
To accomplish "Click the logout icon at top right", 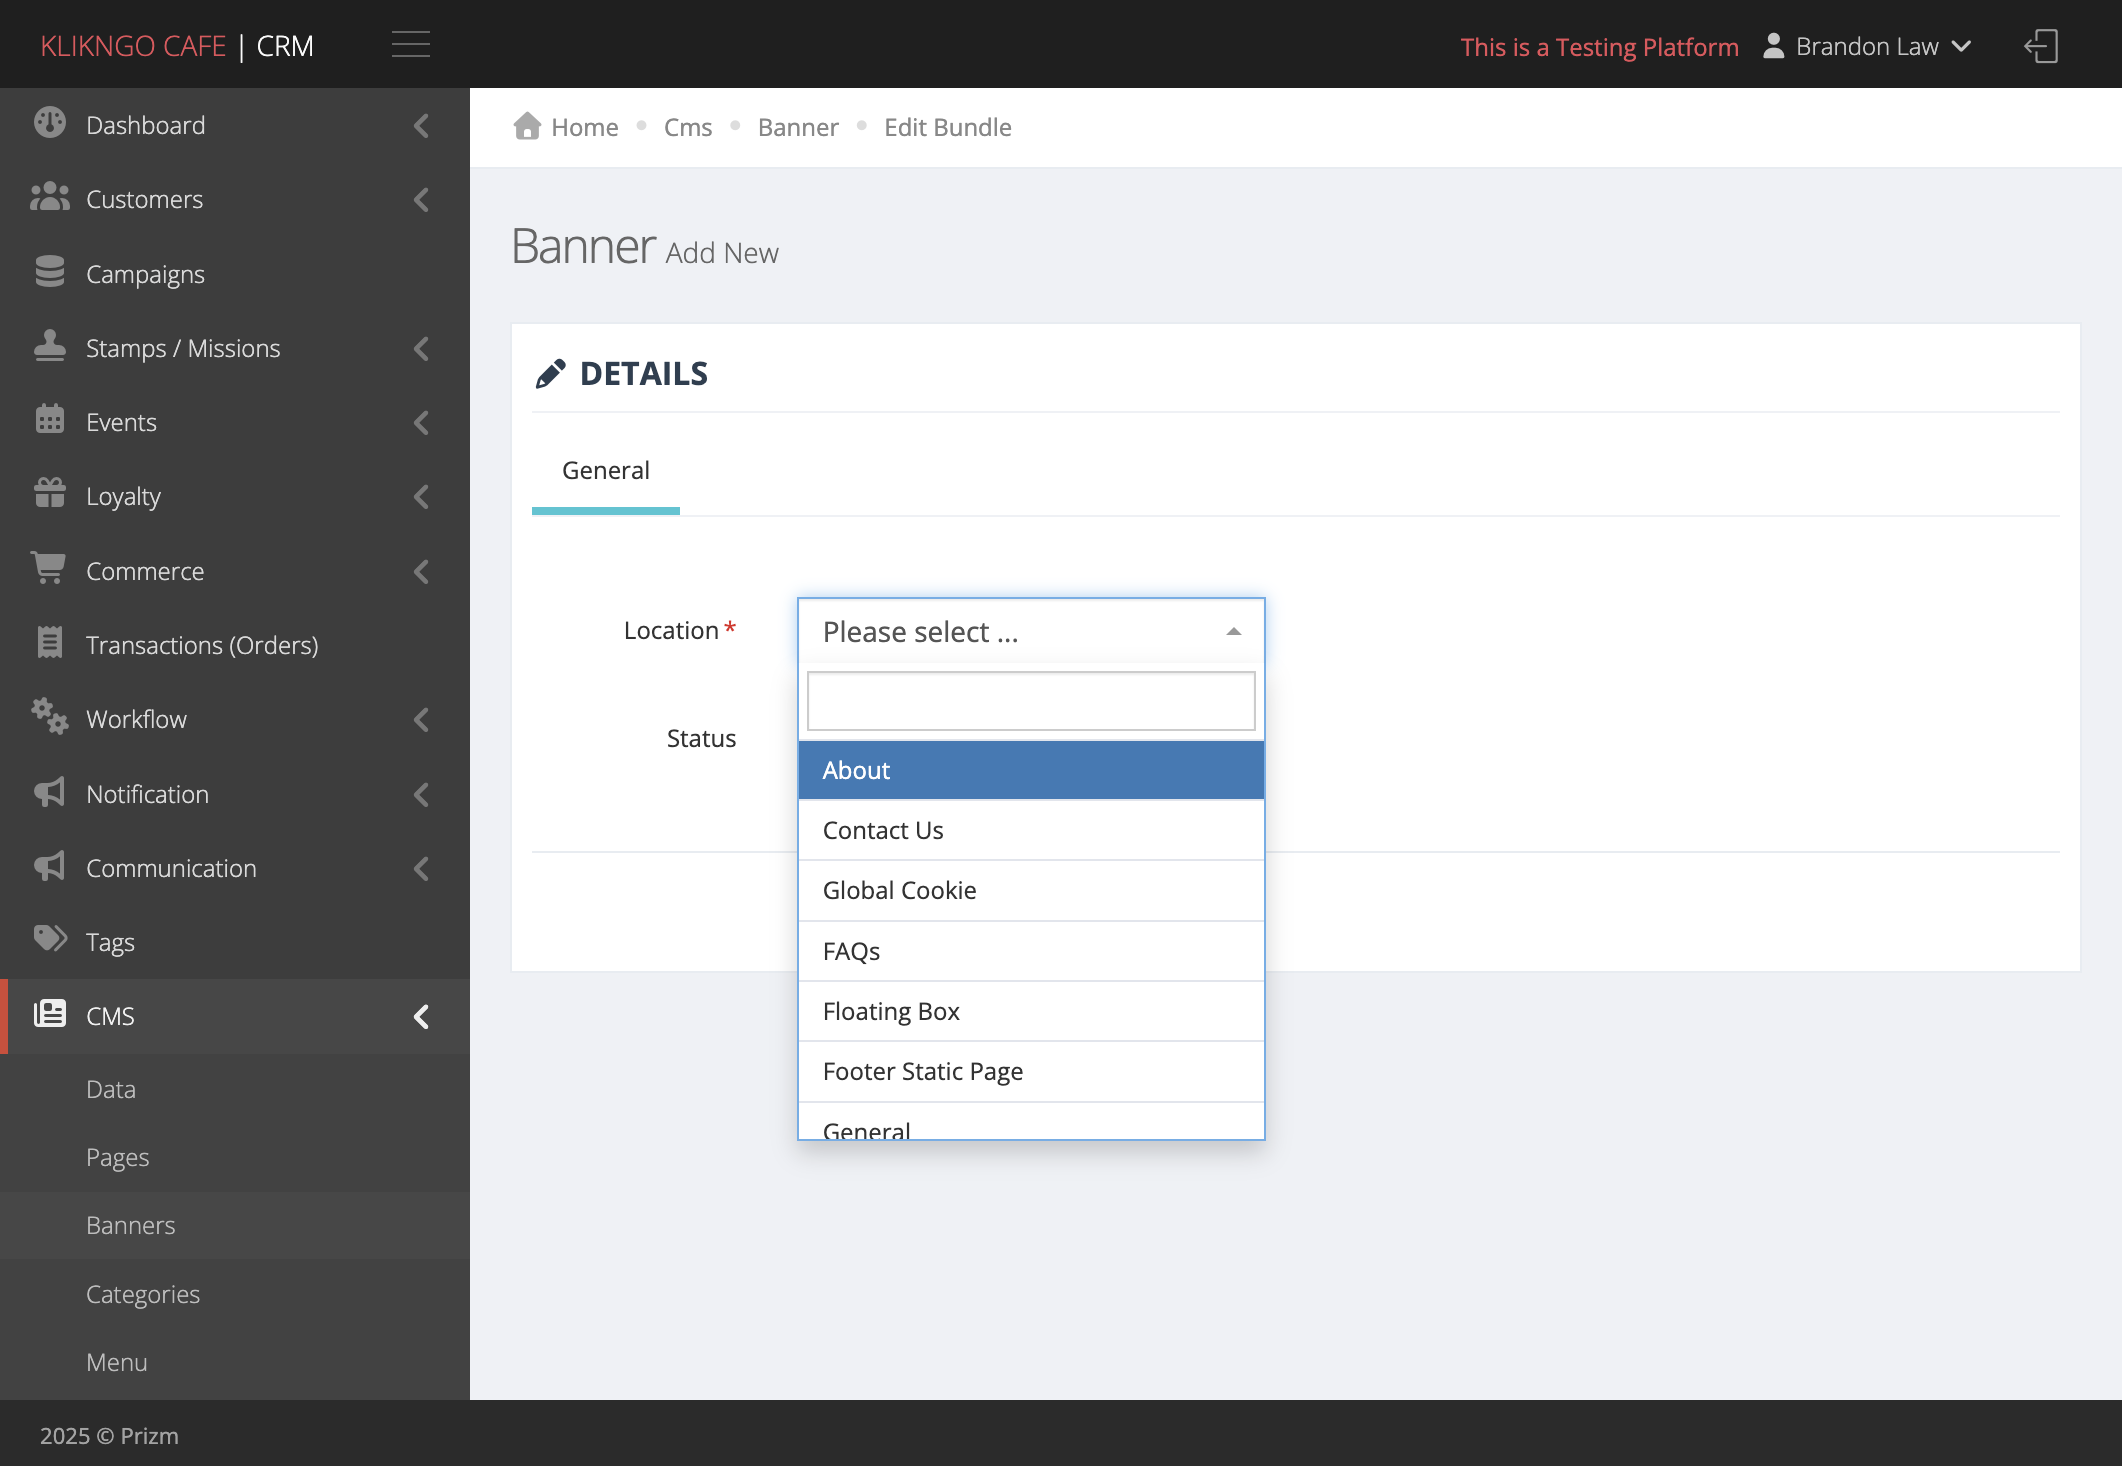I will click(x=2041, y=46).
